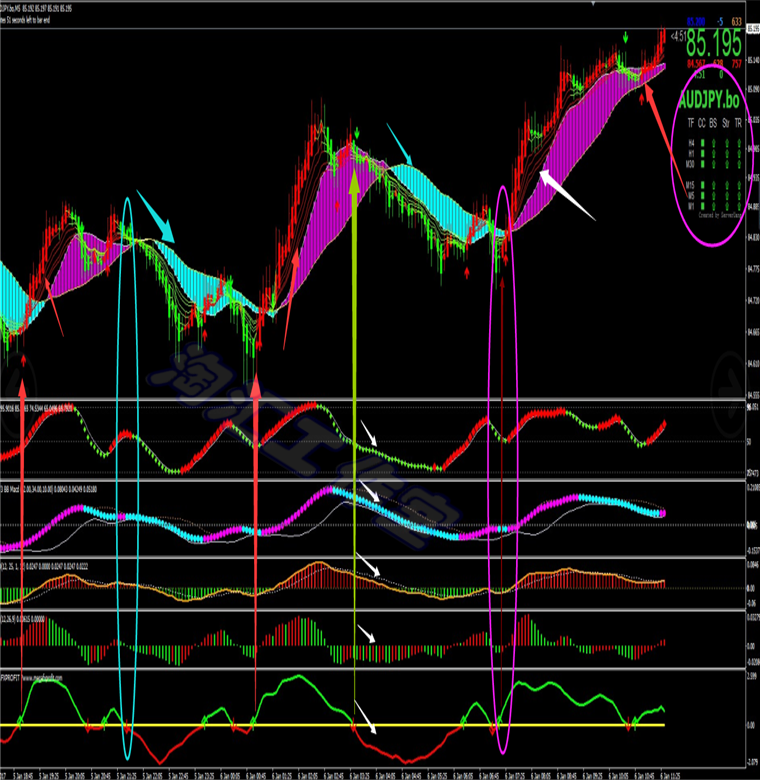Click the <4.51 spread text
760x780 pixels.
678,36
